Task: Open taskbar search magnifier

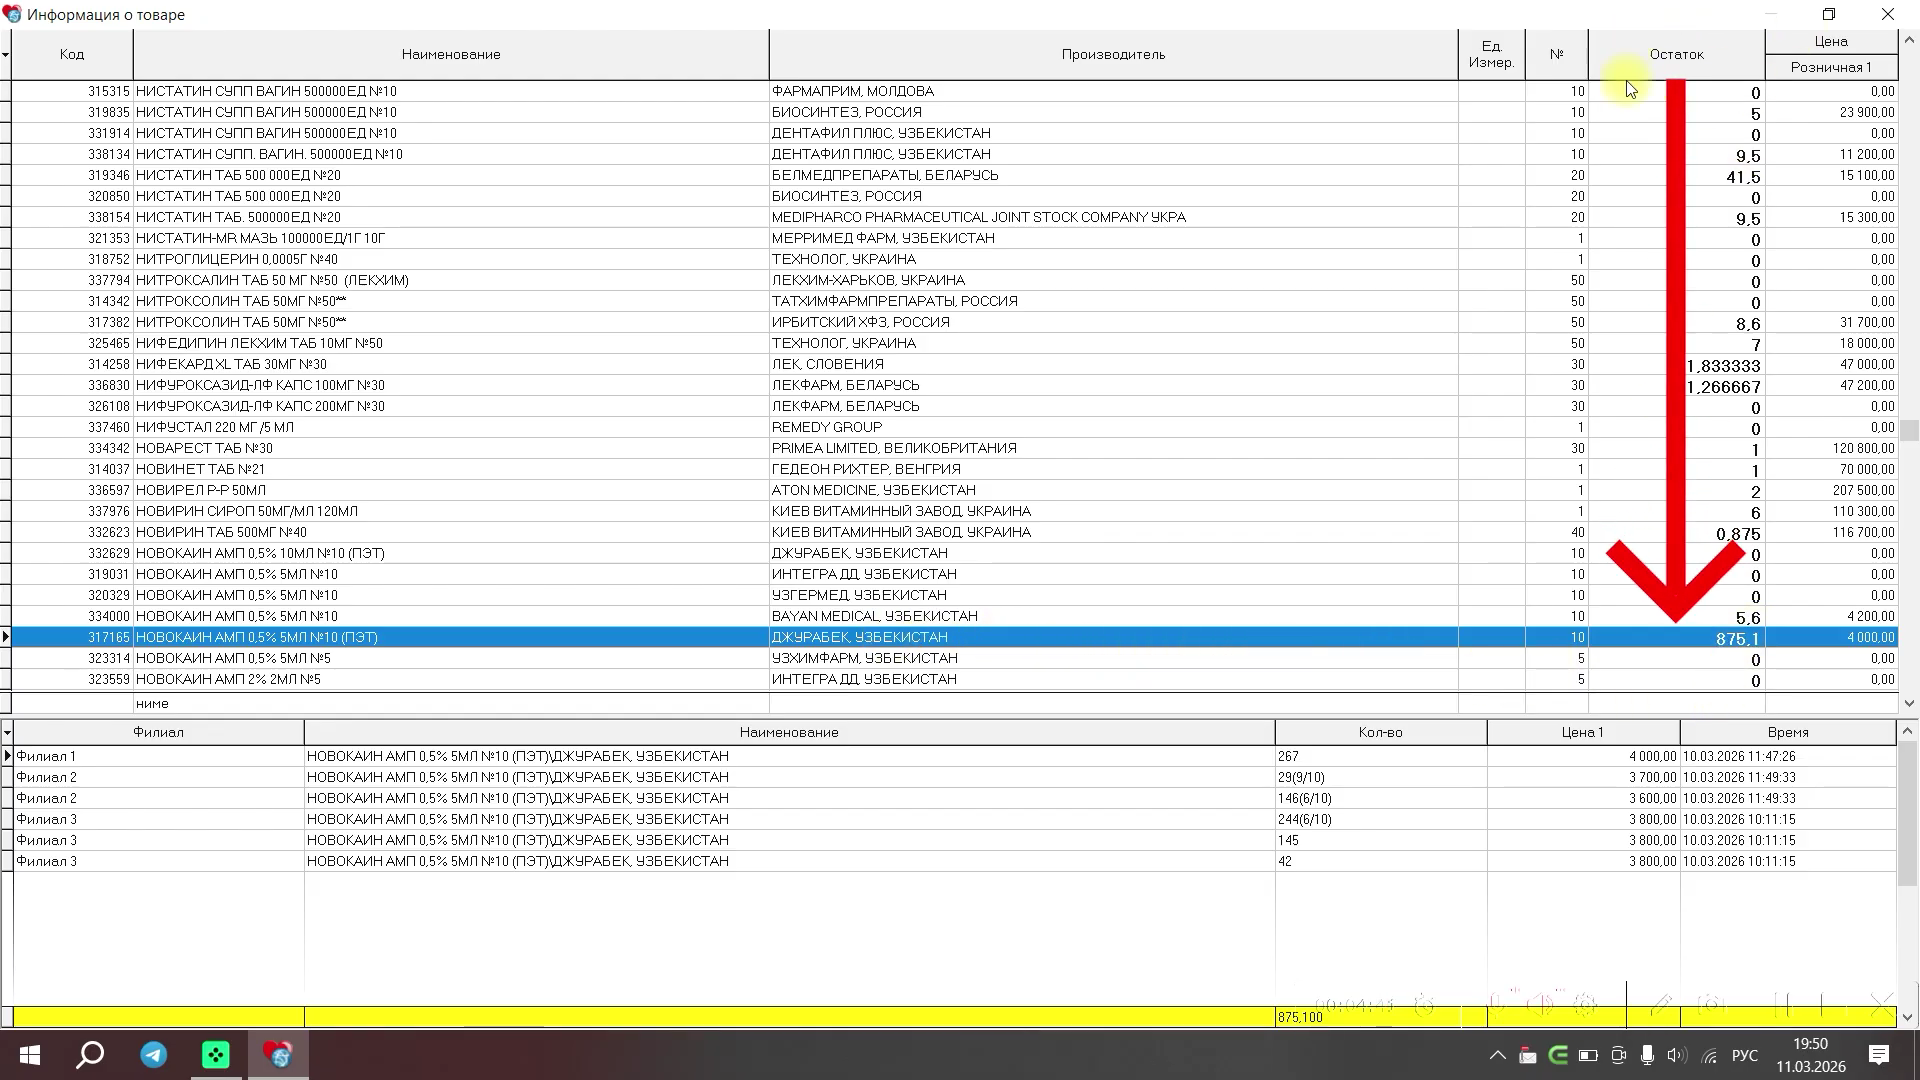Action: pos(91,1055)
